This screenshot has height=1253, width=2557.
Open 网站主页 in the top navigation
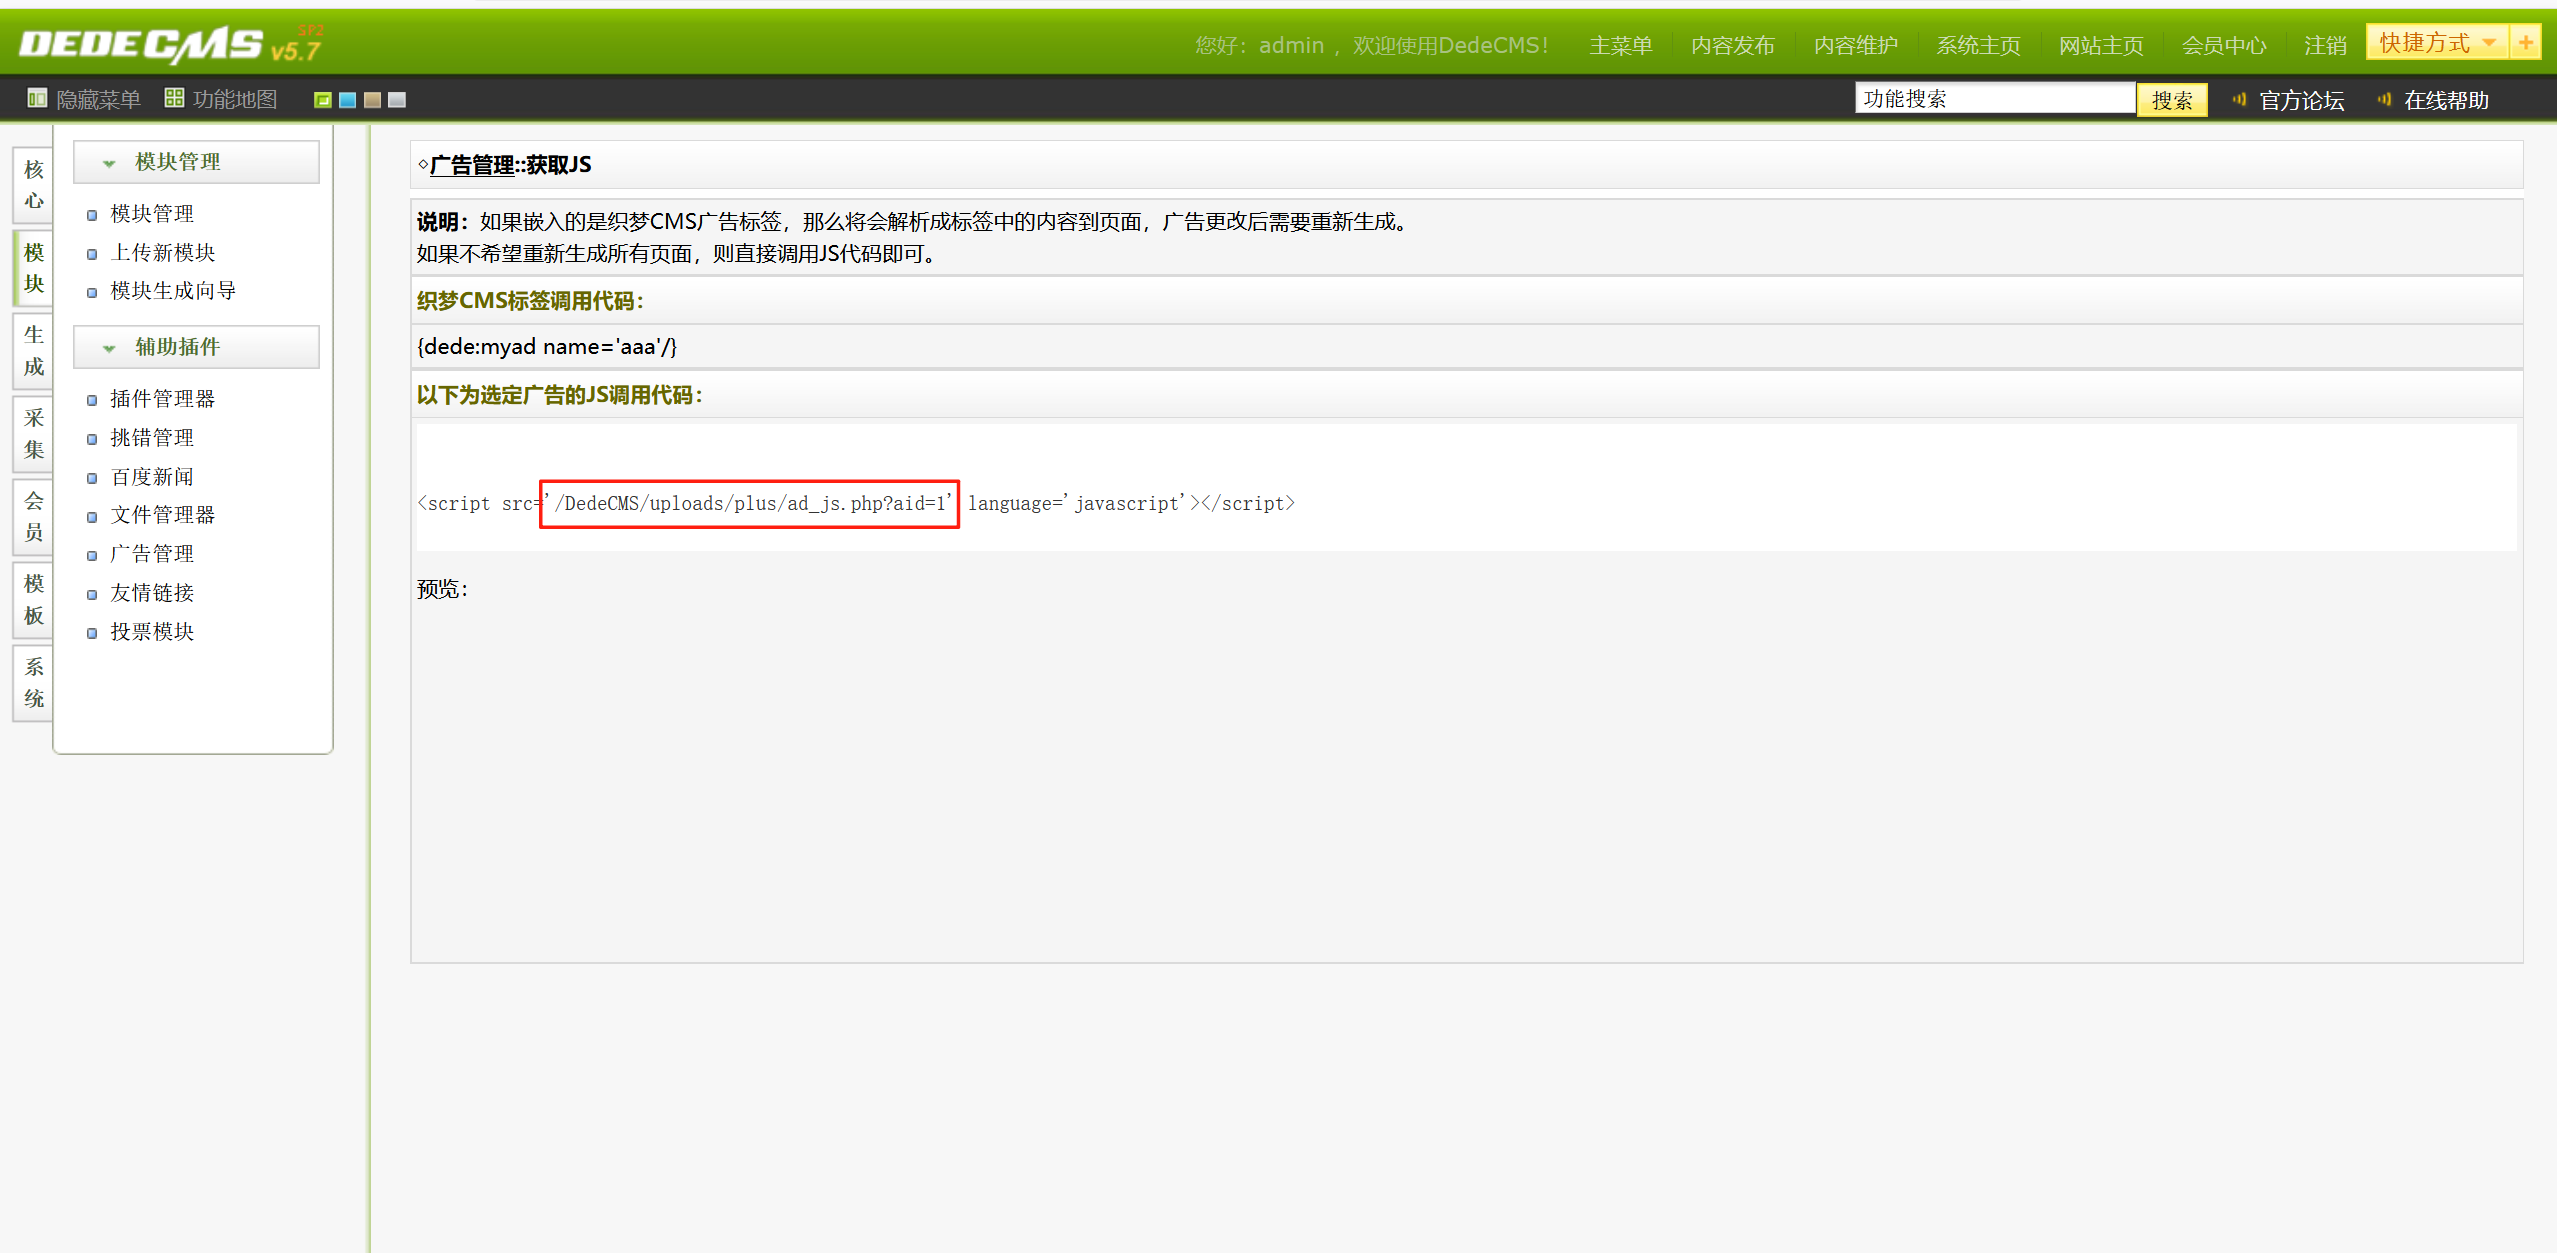tap(2101, 45)
